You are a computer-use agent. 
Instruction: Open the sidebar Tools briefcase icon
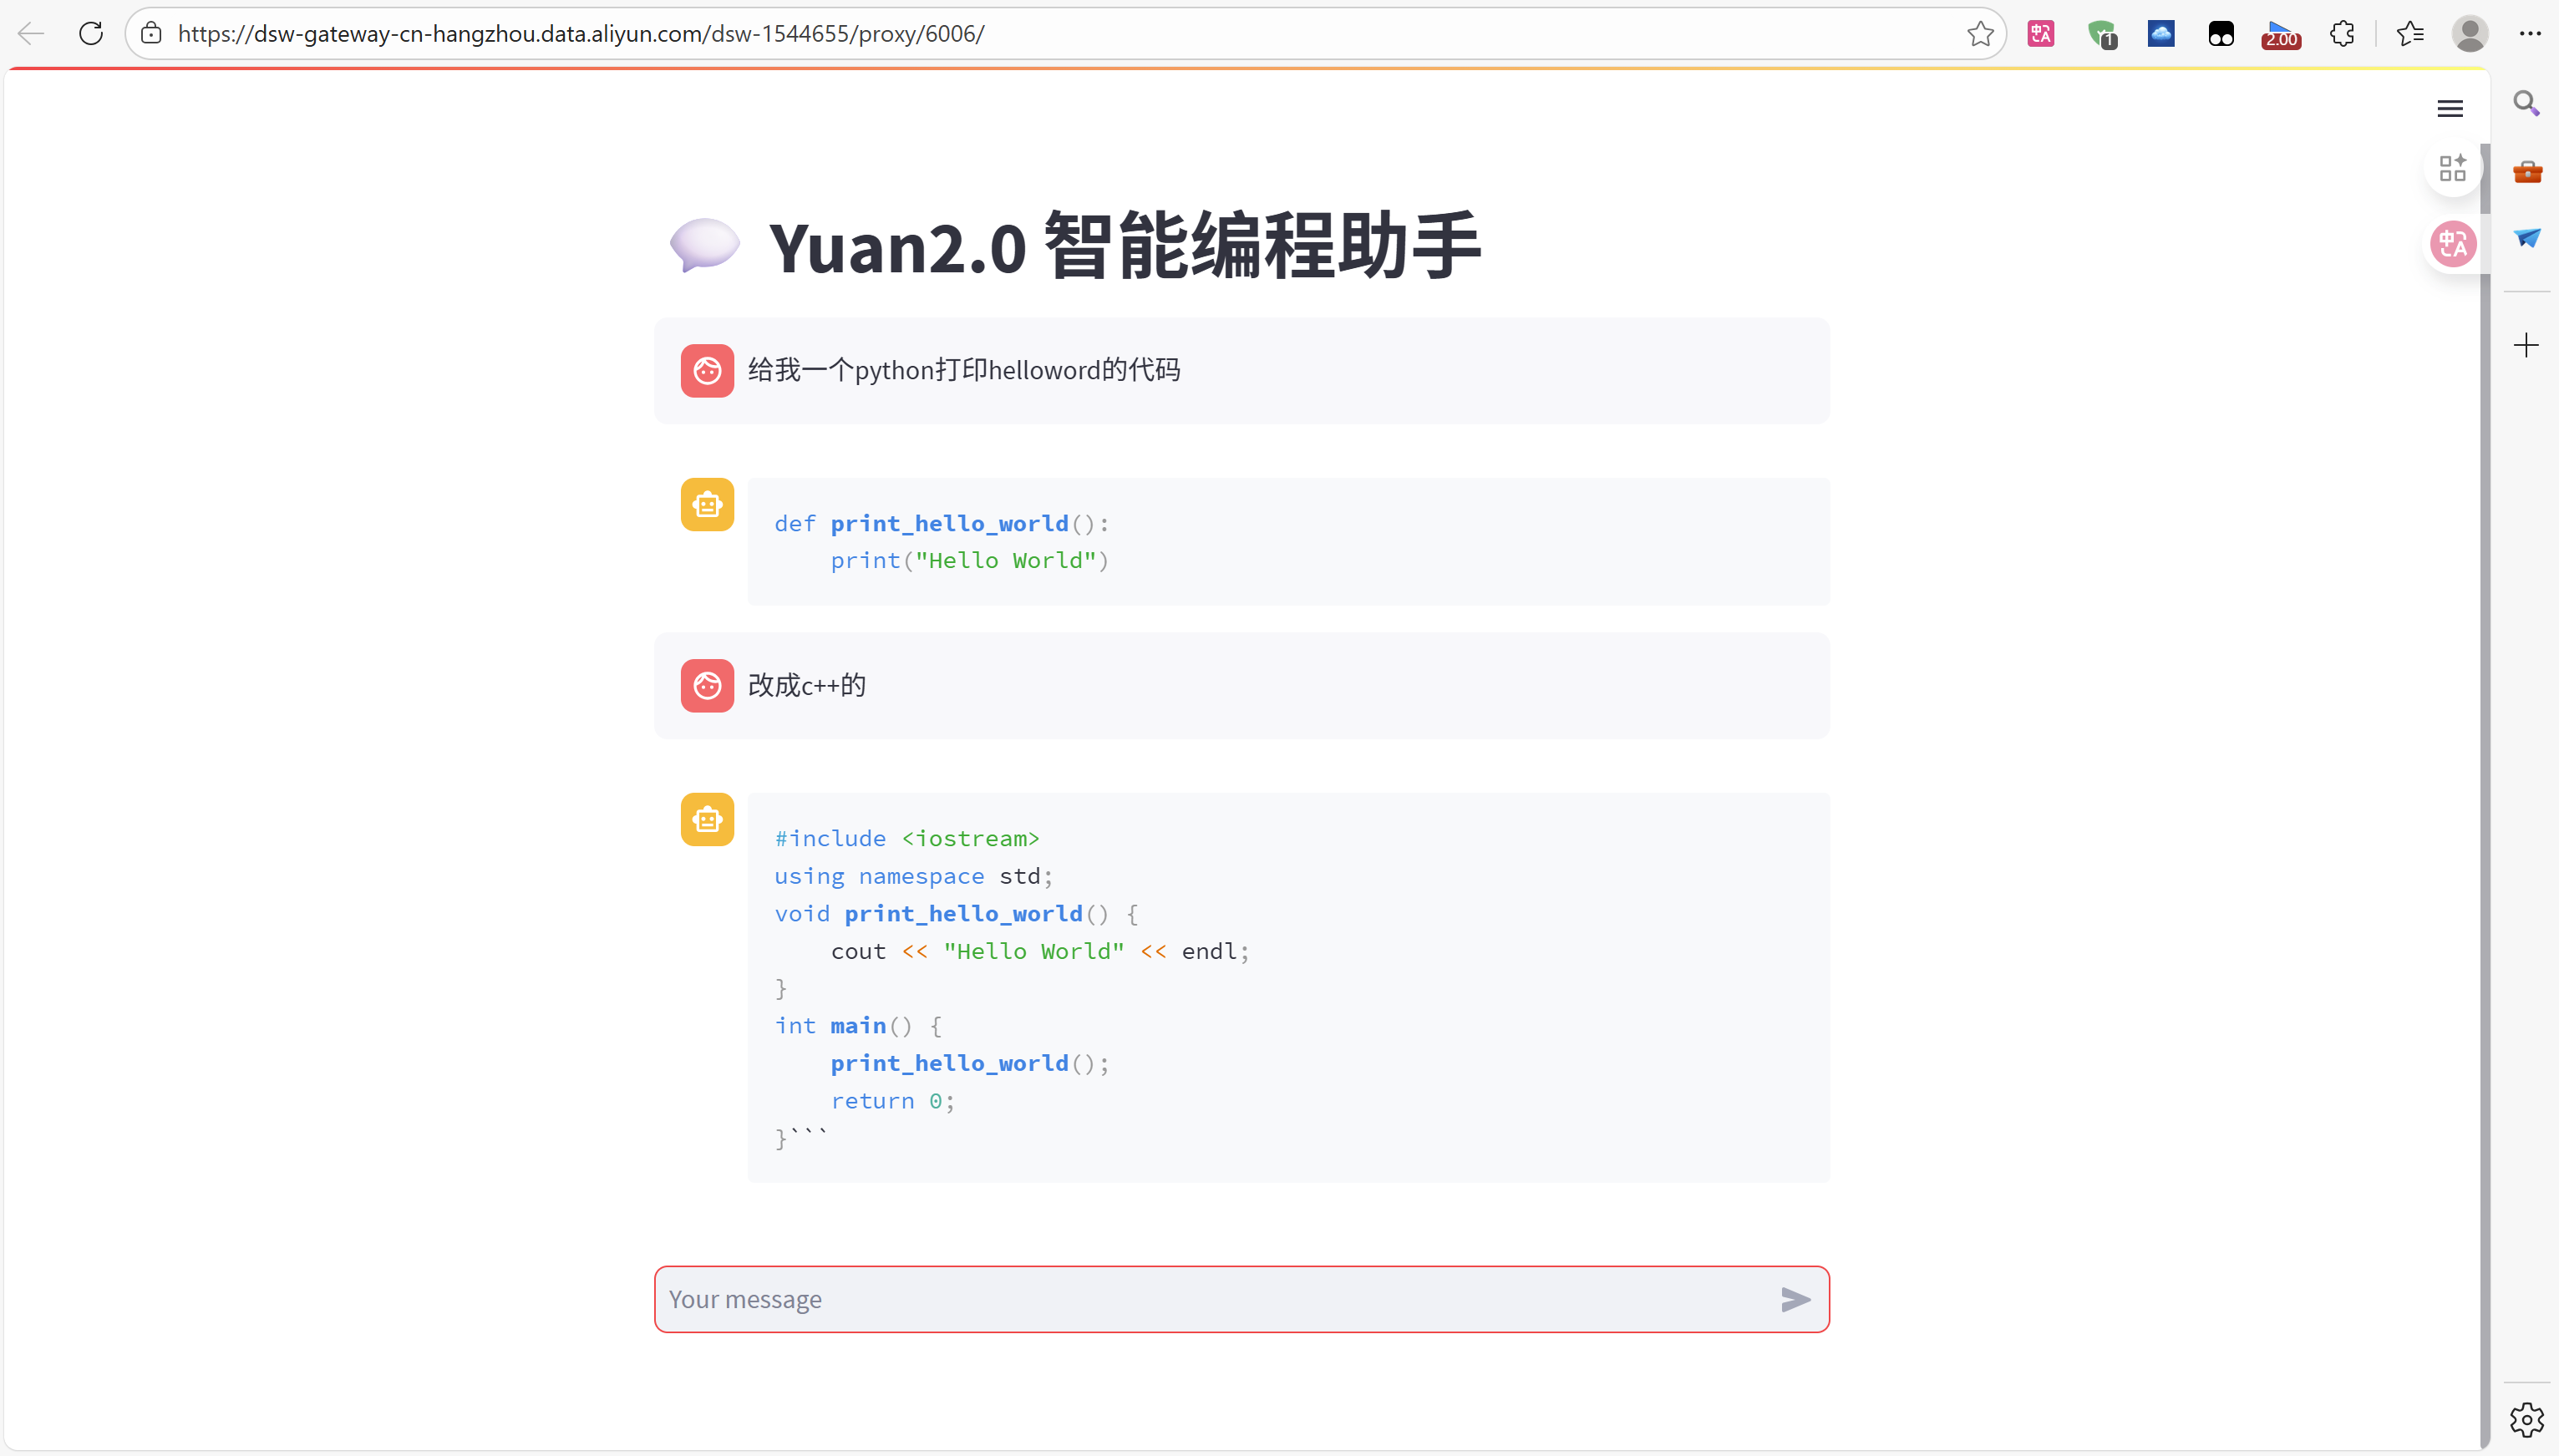(2526, 172)
